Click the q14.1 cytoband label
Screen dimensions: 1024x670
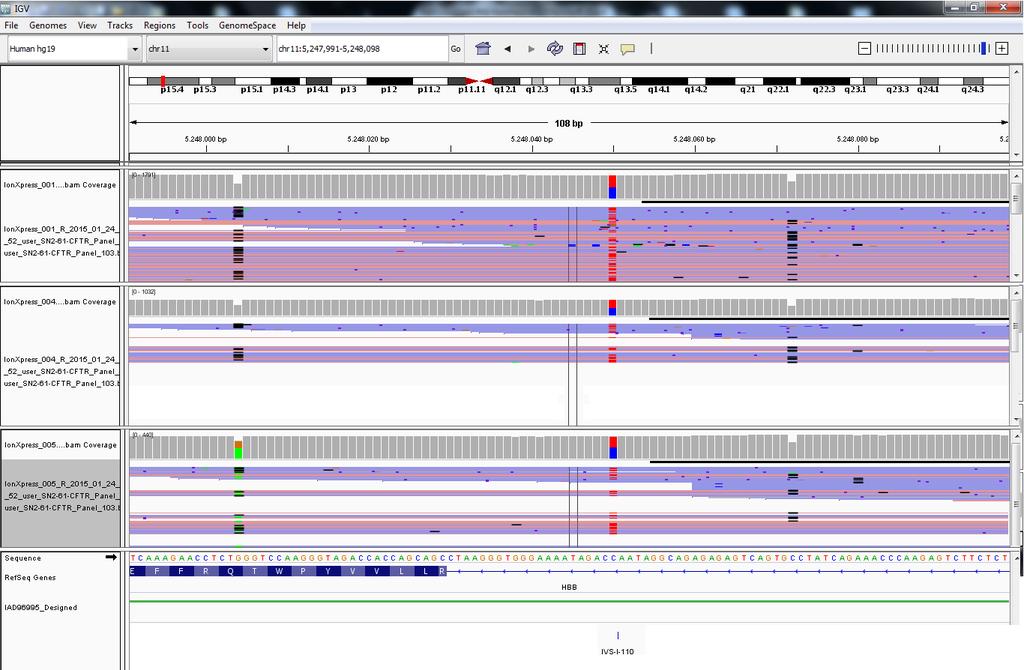click(x=658, y=89)
